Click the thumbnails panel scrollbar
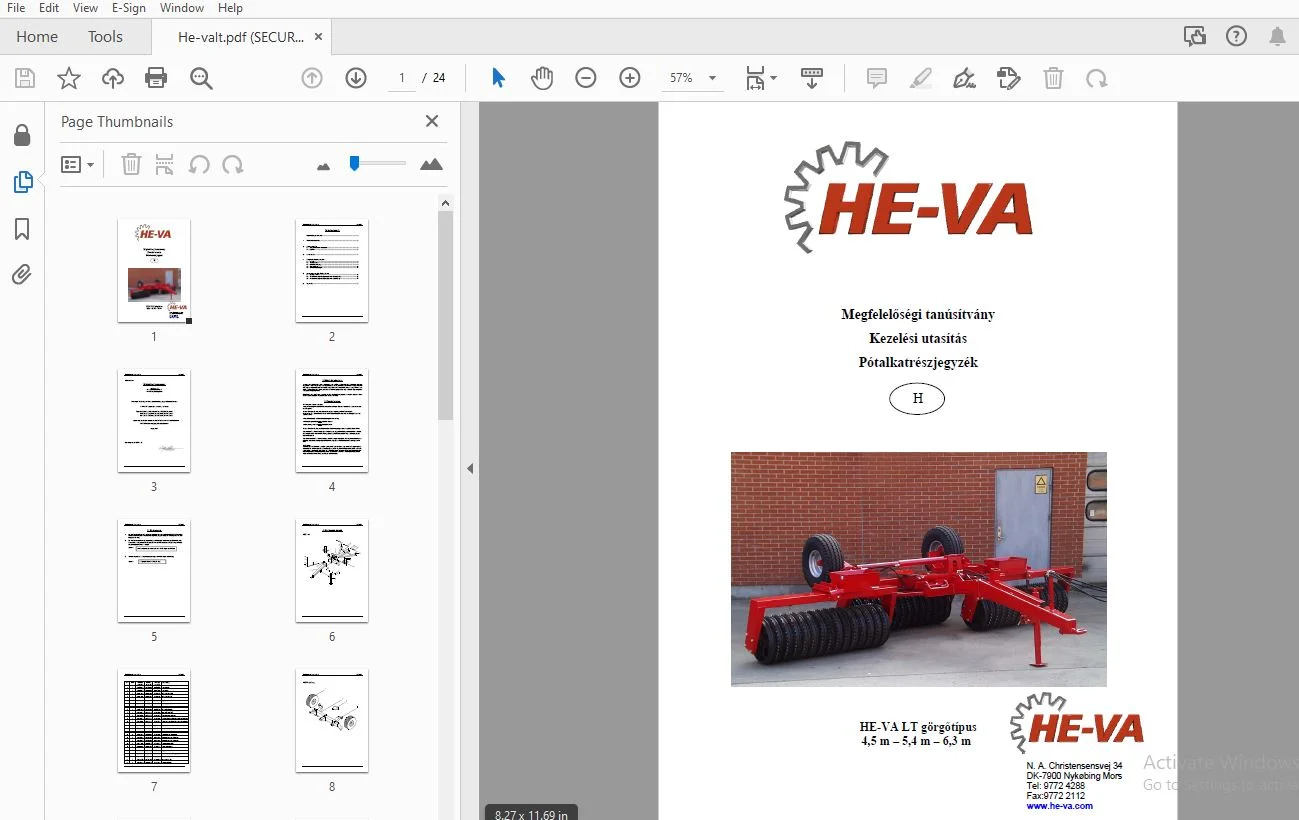The width and height of the screenshot is (1299, 820). point(445,315)
